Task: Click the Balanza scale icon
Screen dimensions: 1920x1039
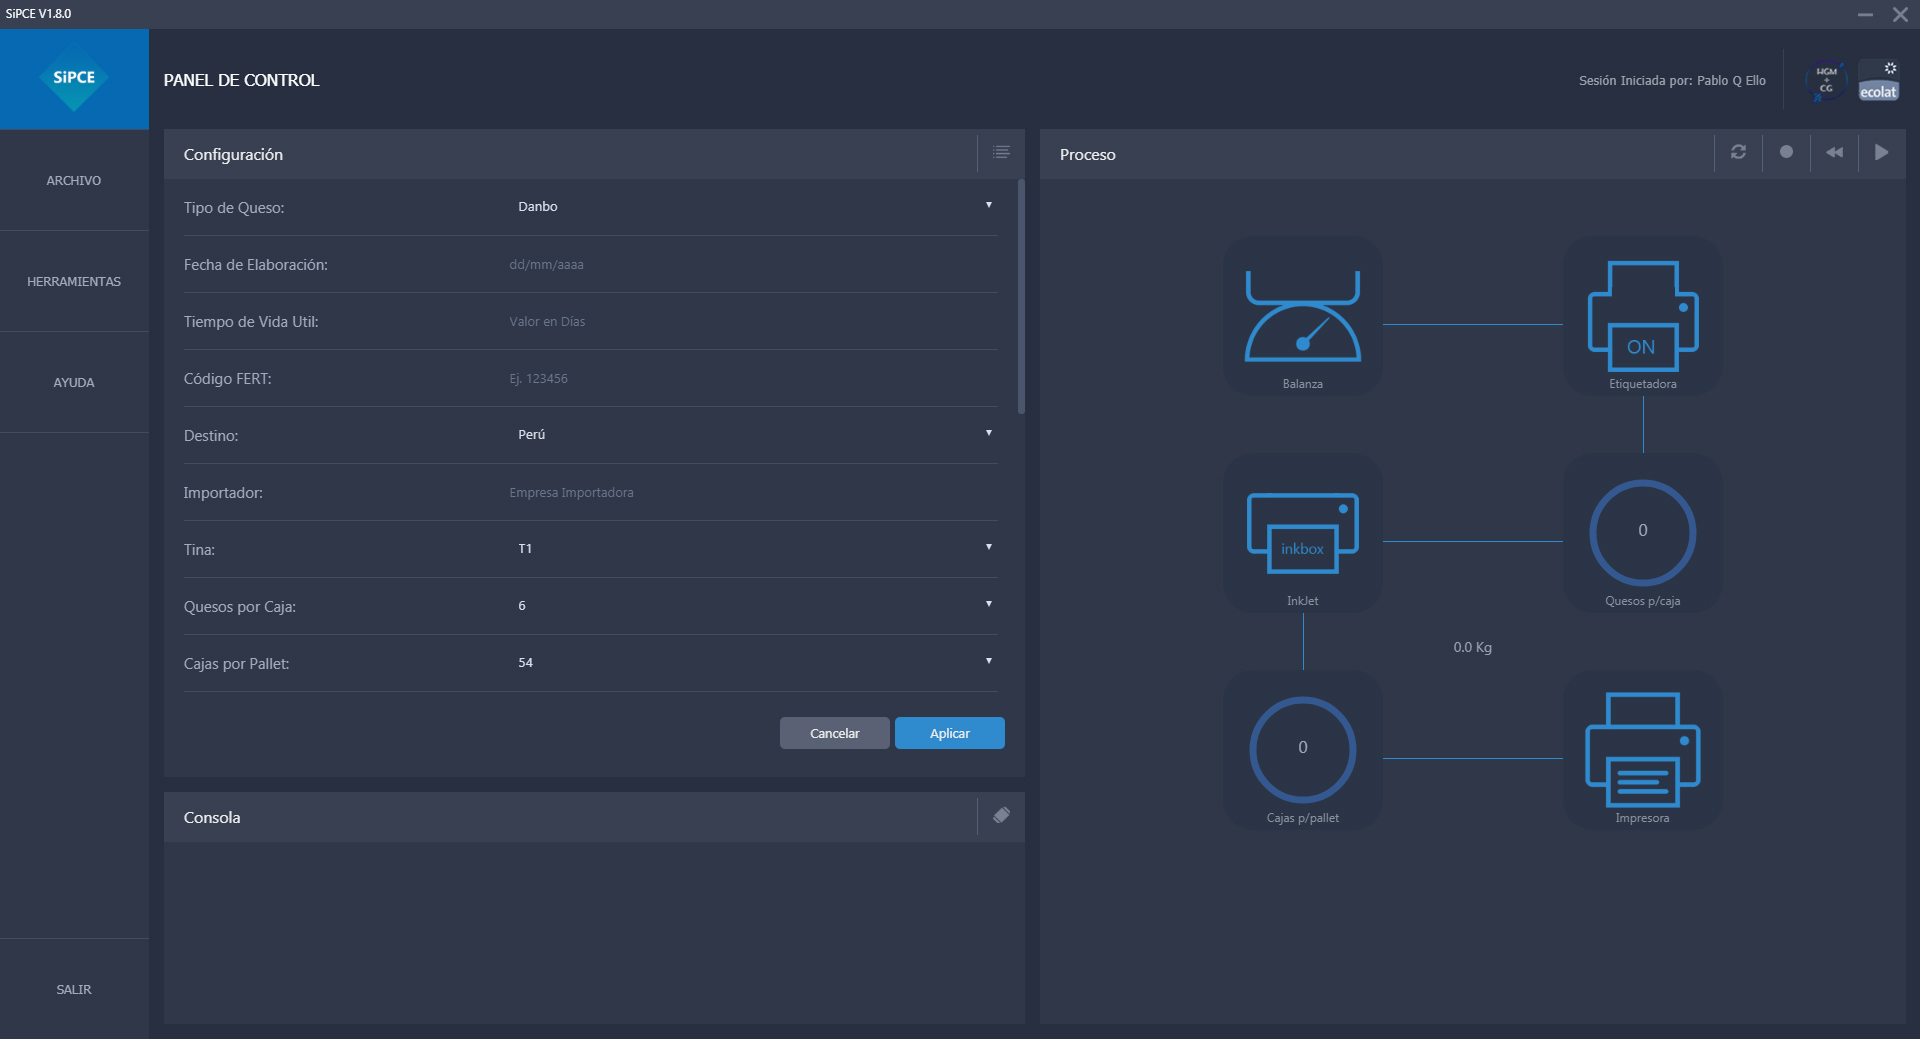Action: [x=1302, y=317]
